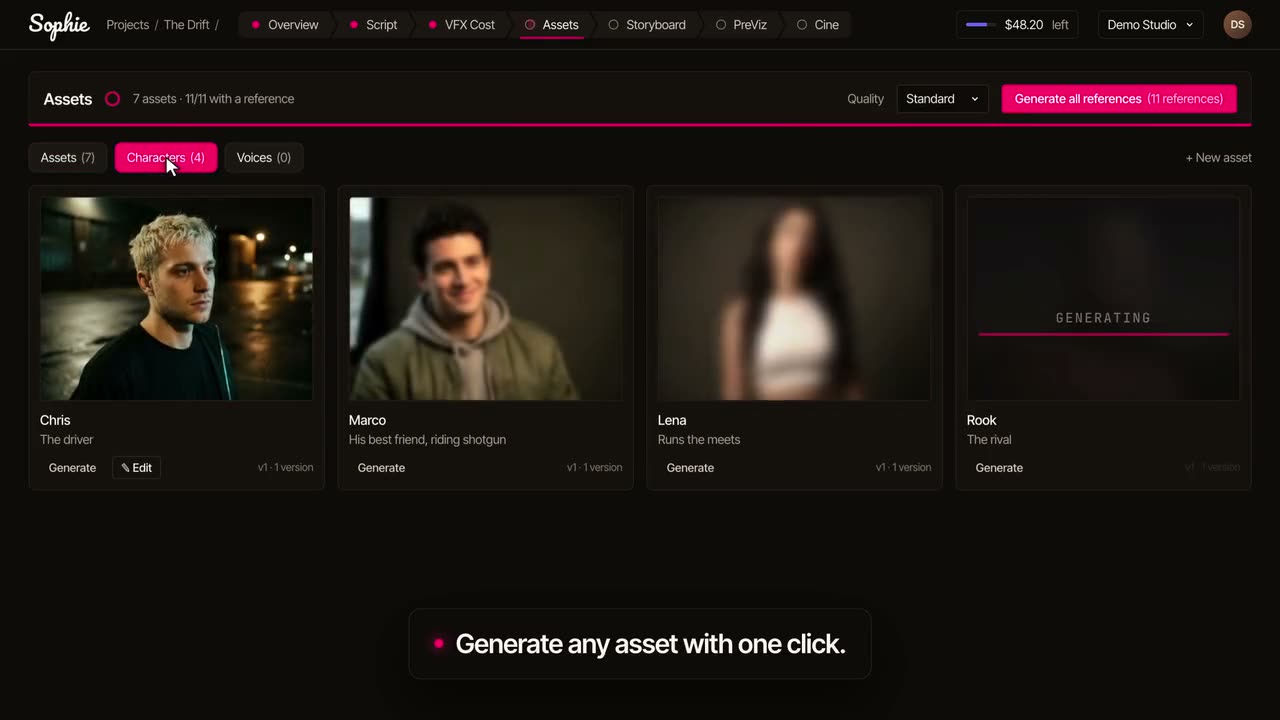Screen dimensions: 1280x720
Task: Click Rook's generating thumbnail
Action: (x=1103, y=298)
